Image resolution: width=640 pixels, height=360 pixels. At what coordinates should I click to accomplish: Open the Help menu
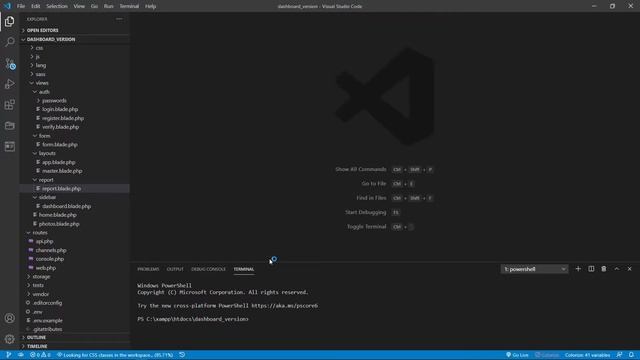coord(151,6)
